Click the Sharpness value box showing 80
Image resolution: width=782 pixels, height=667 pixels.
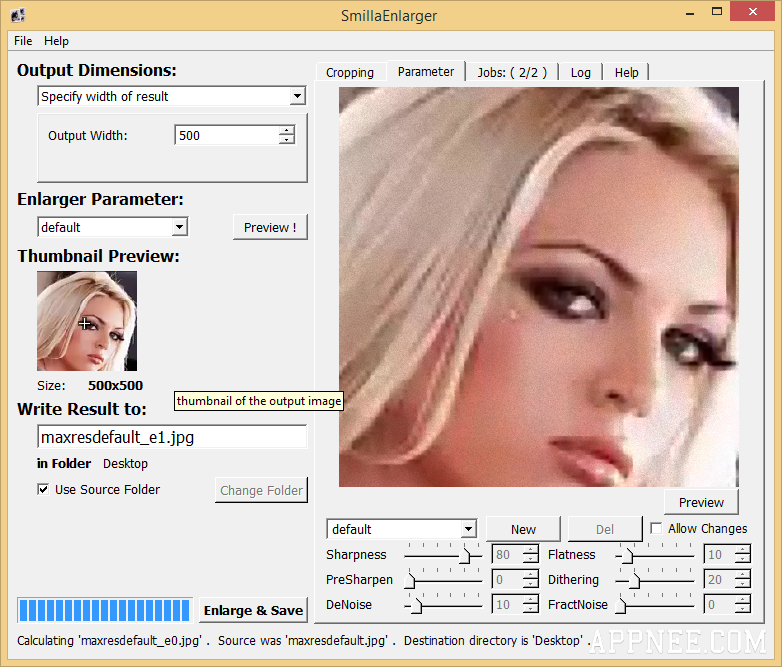[x=508, y=554]
